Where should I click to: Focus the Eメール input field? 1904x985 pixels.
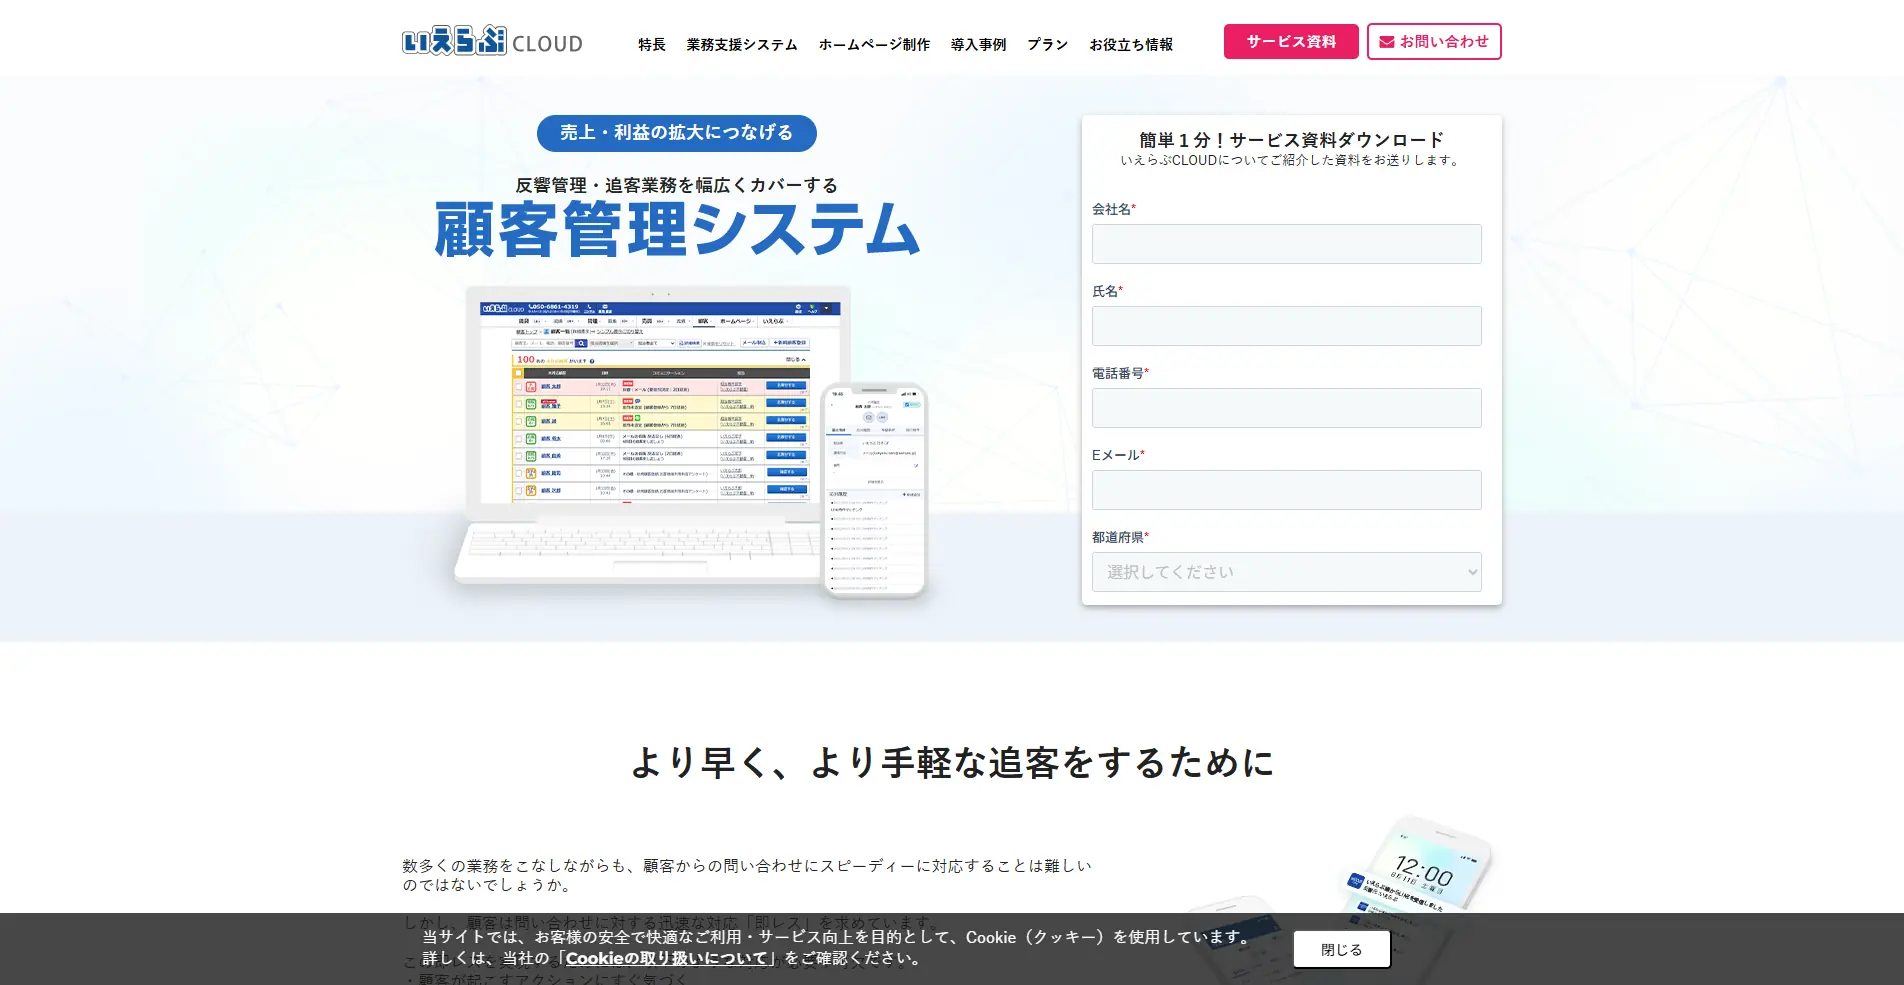[x=1287, y=490]
